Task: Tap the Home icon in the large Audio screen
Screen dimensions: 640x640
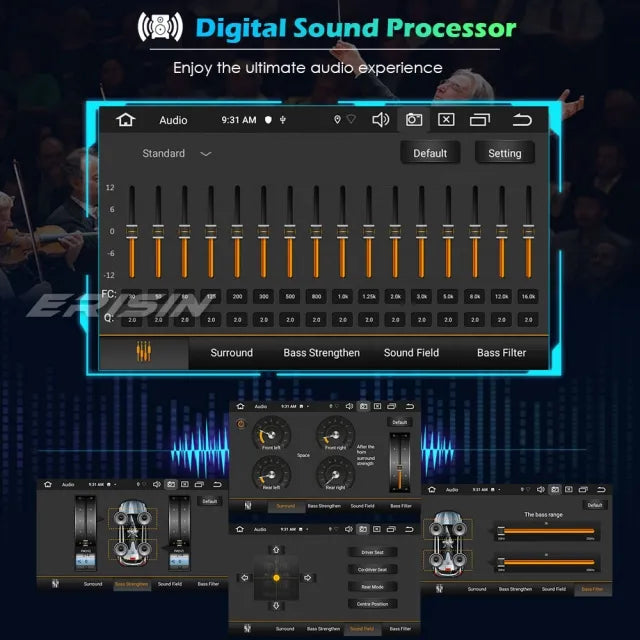Action: tap(126, 120)
